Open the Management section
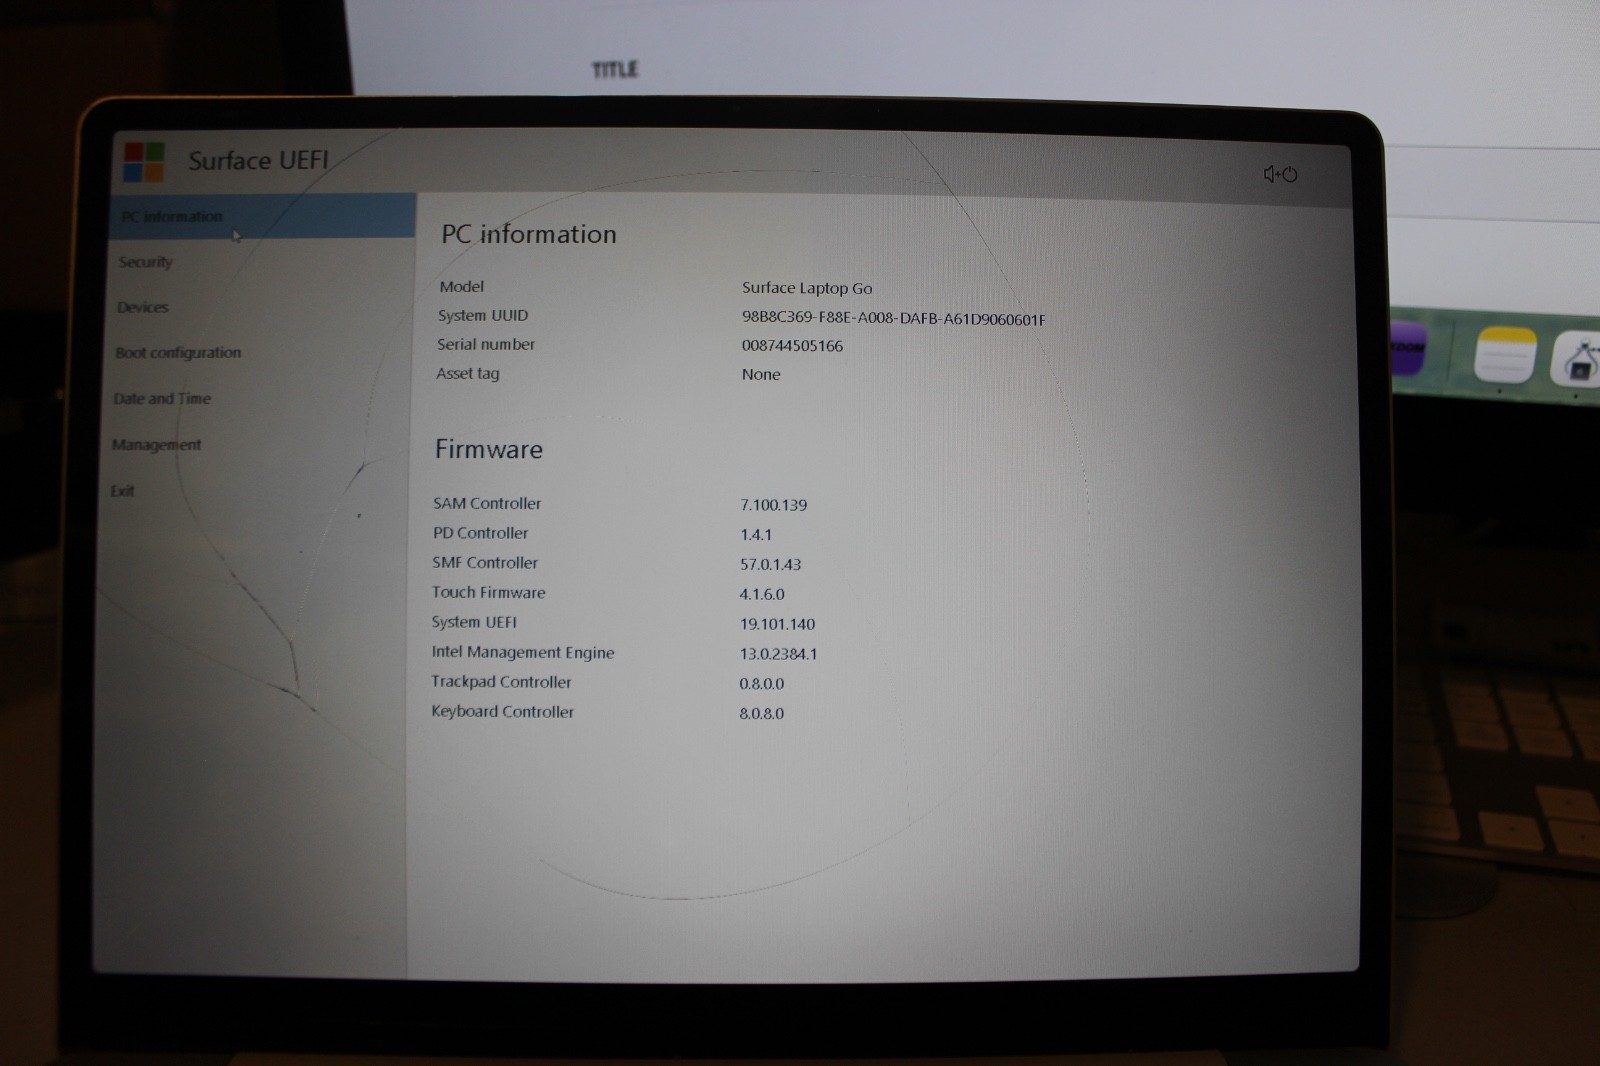1600x1066 pixels. [x=156, y=445]
